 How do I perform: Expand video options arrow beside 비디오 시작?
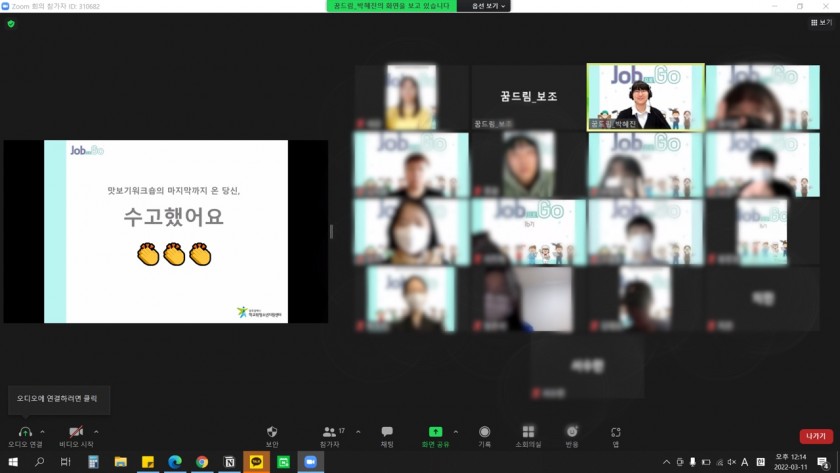[x=96, y=432]
